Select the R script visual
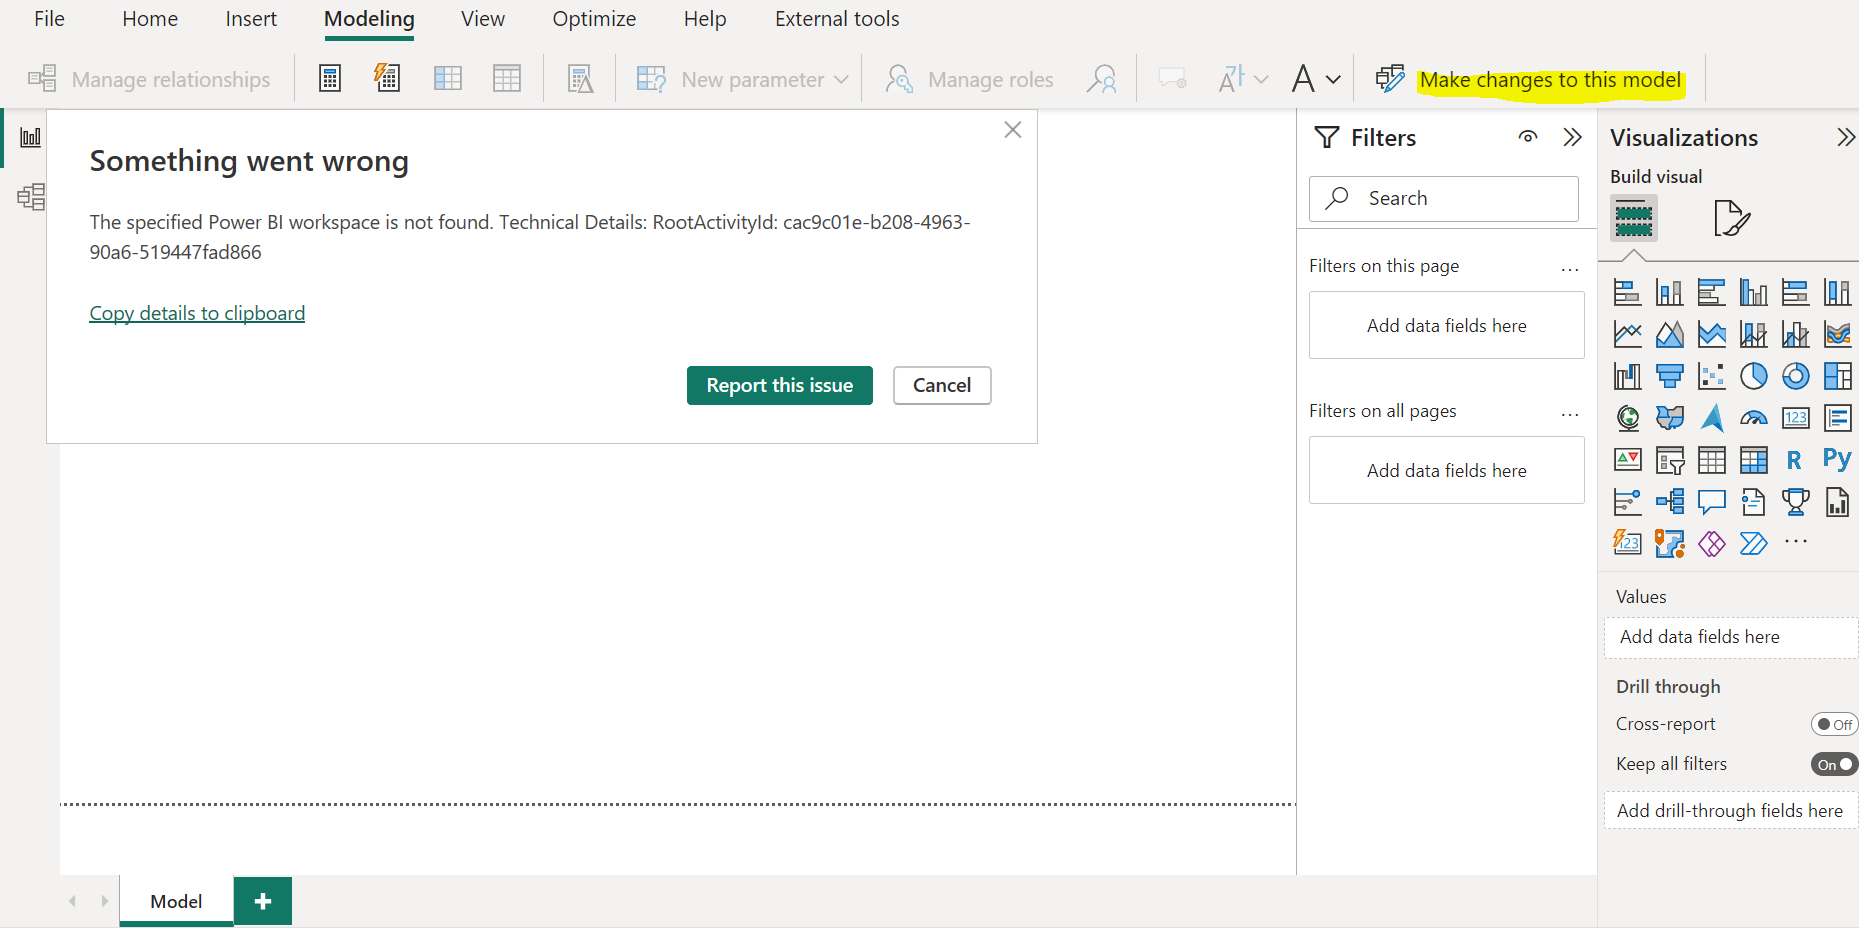Screen dimensions: 1859x928 point(1794,460)
